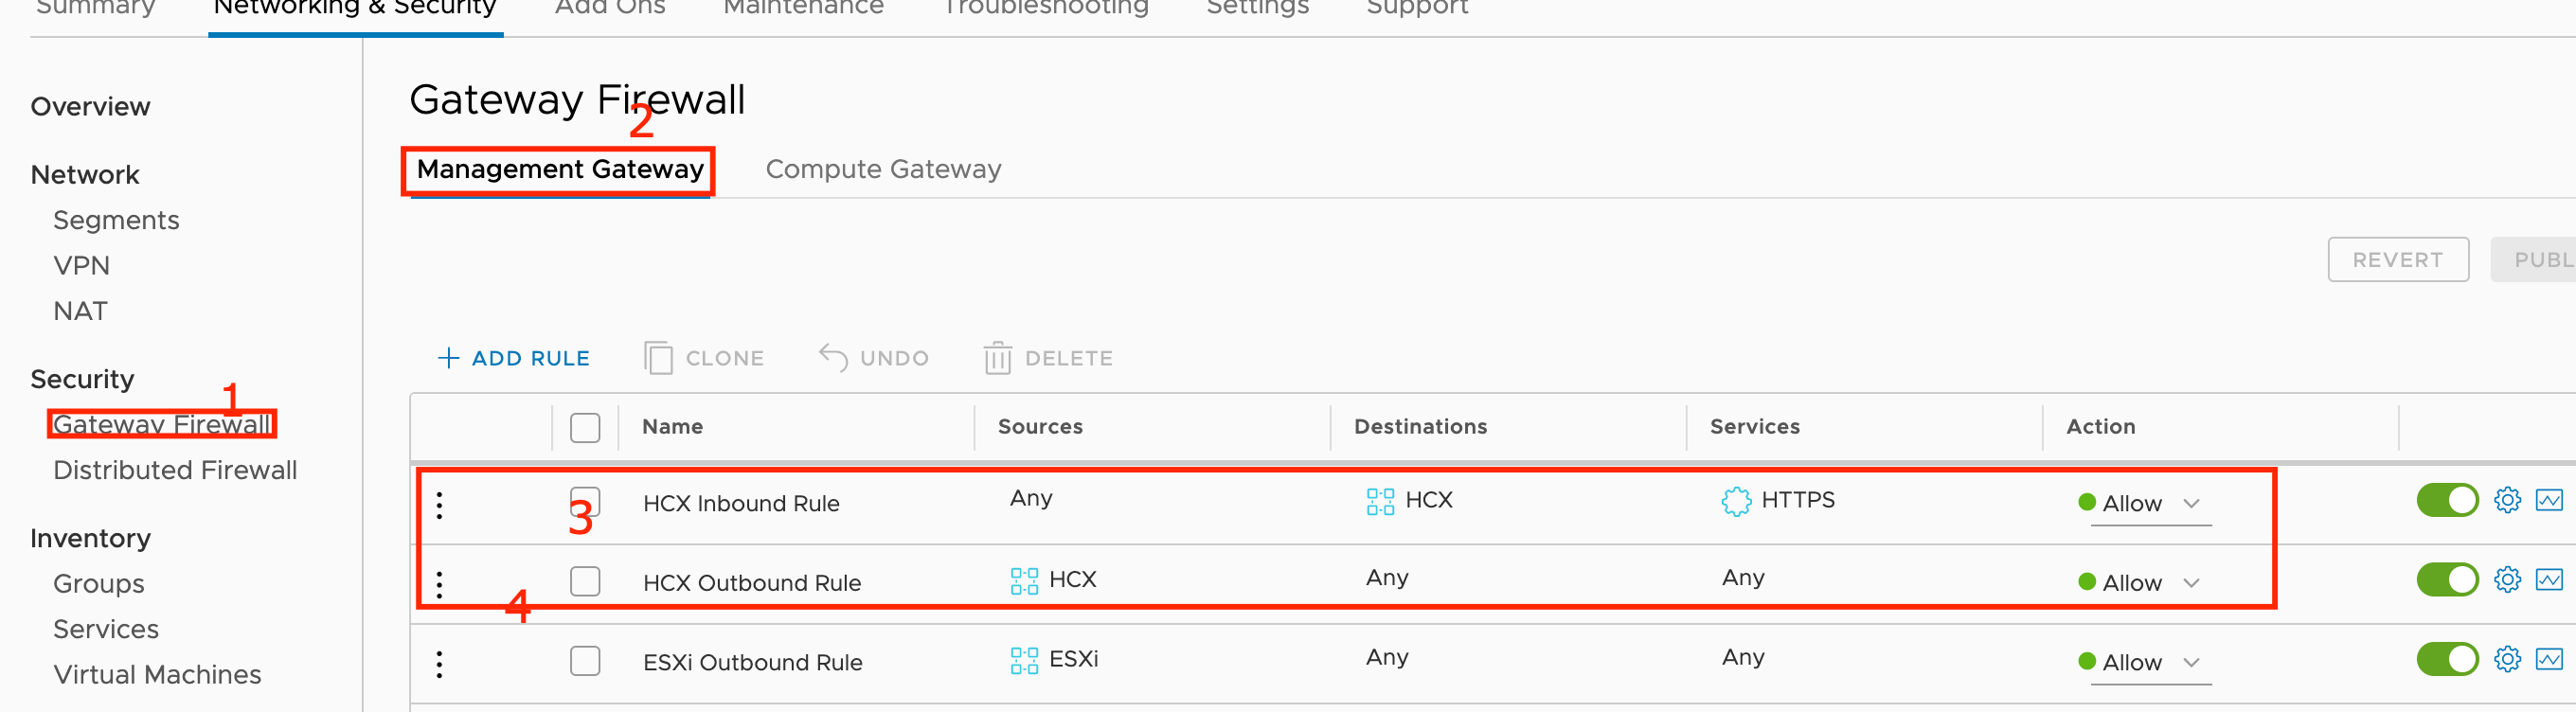View statistics graph for ESXi Outbound Rule
The width and height of the screenshot is (2576, 712).
click(x=2549, y=660)
